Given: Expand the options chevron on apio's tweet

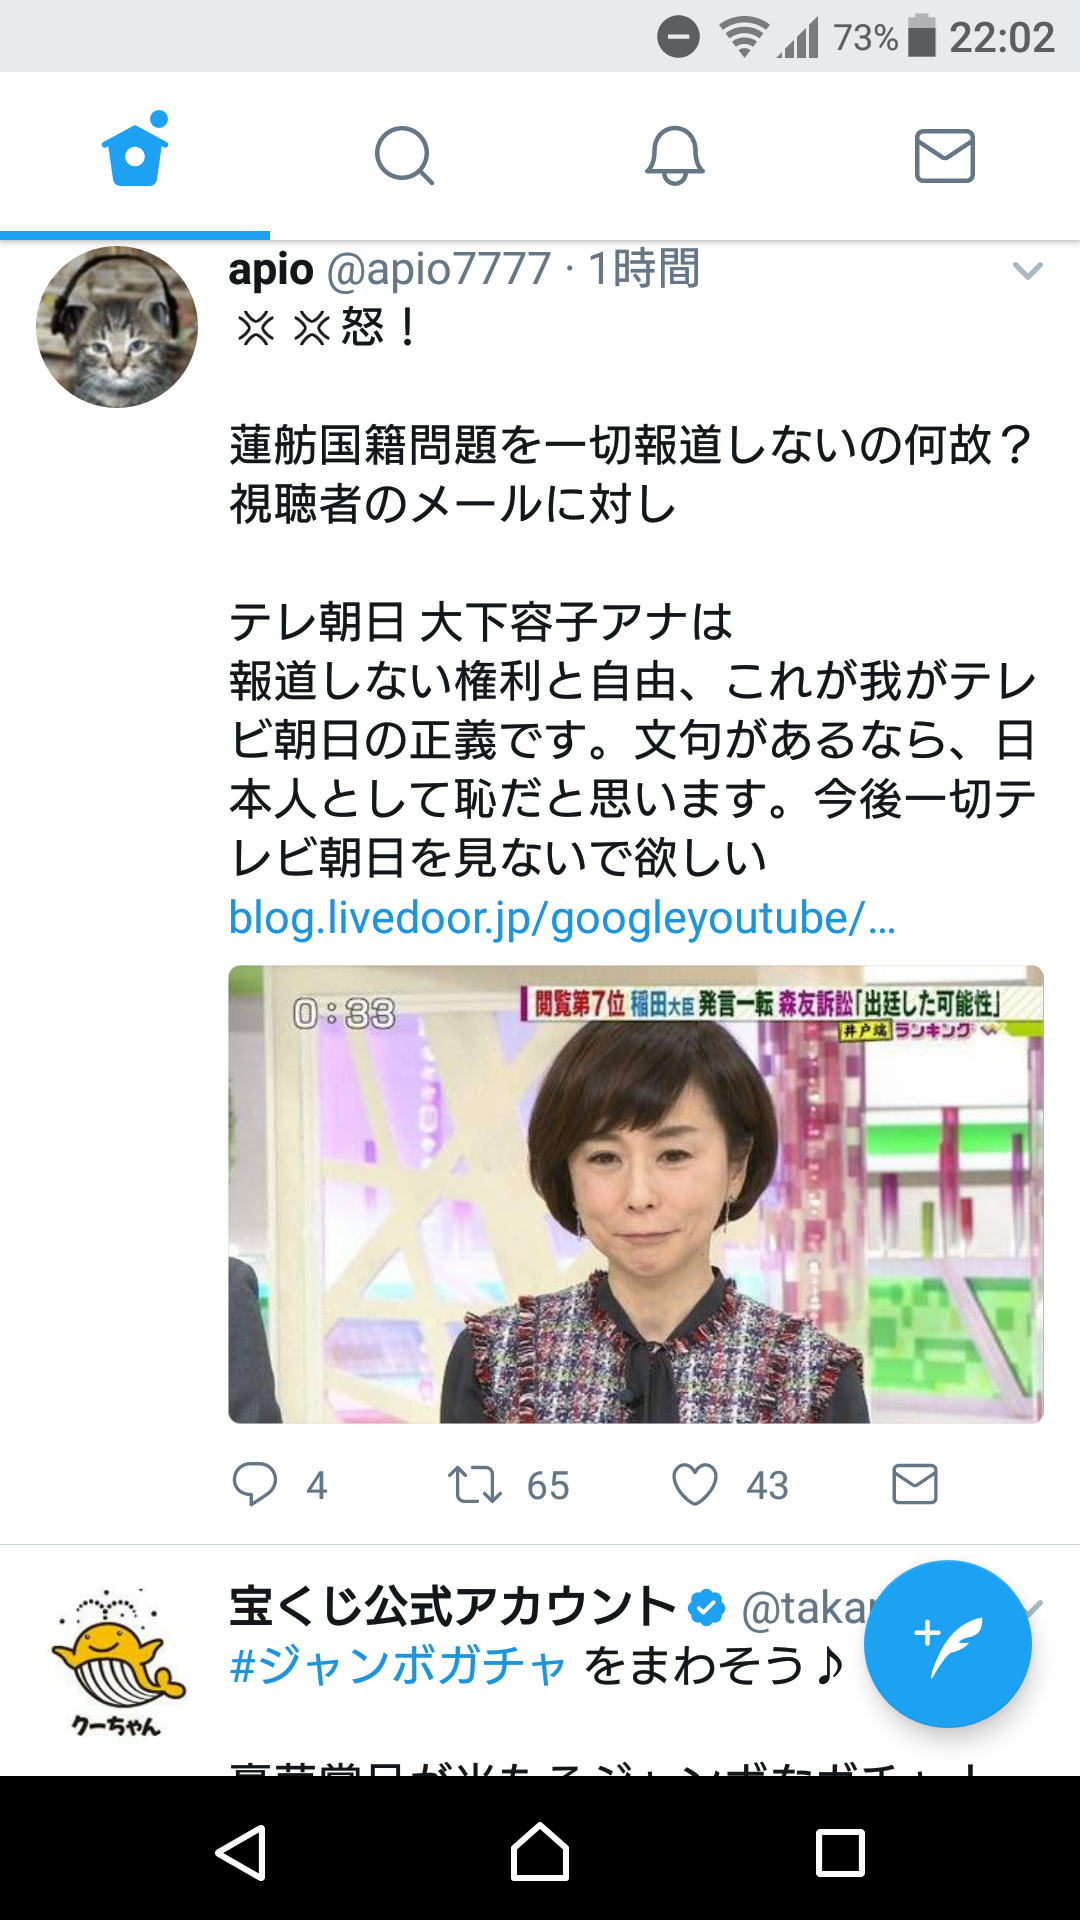Looking at the screenshot, I should 1028,271.
